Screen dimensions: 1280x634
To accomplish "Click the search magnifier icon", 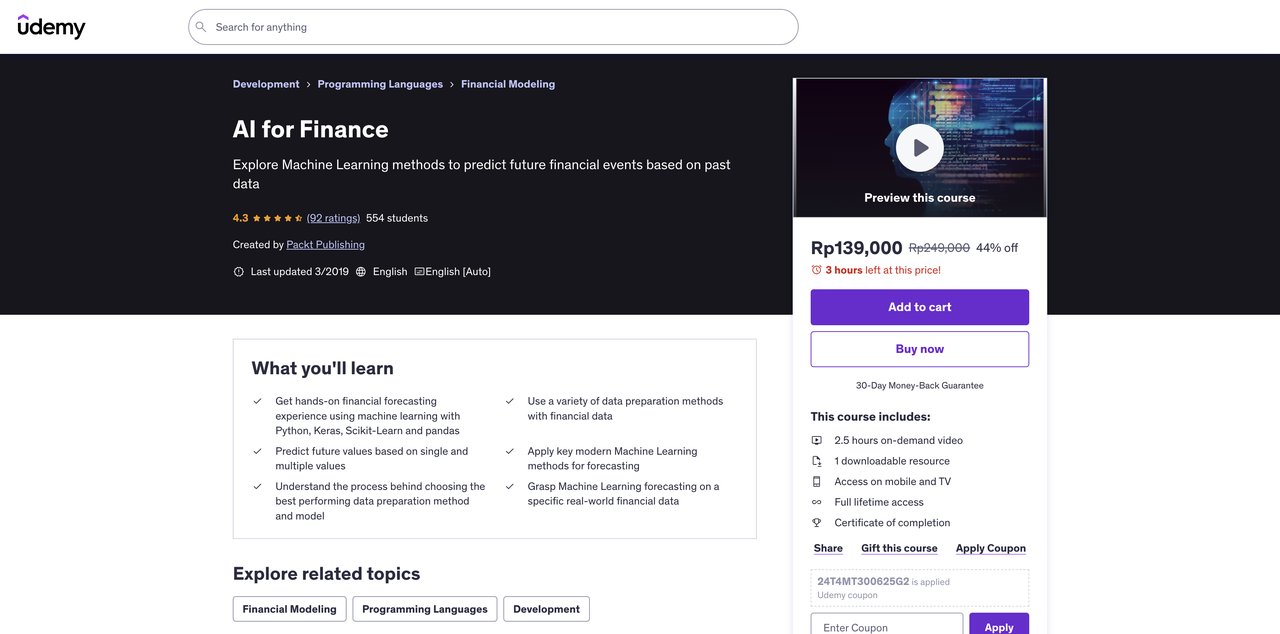I will point(201,27).
